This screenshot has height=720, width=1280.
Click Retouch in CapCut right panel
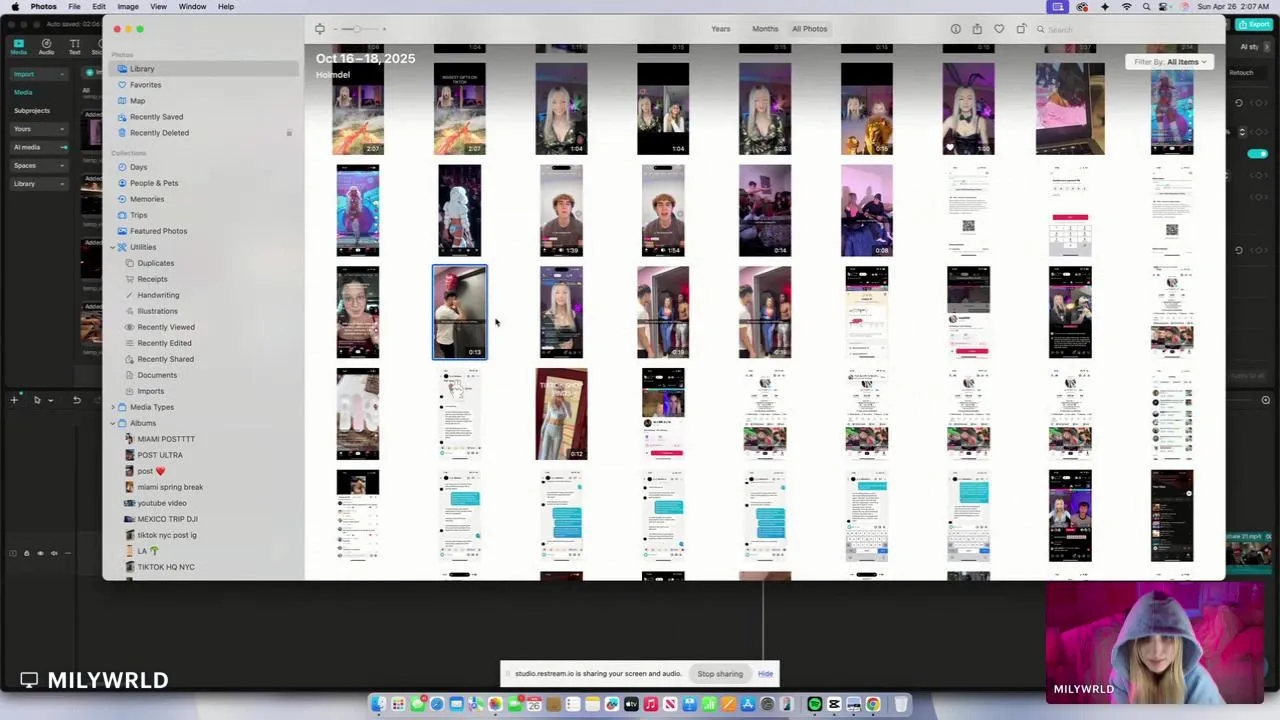coord(1241,73)
